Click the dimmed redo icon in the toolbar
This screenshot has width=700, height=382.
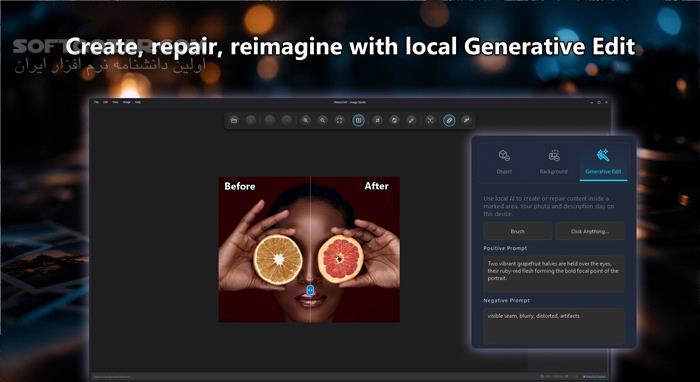(287, 120)
